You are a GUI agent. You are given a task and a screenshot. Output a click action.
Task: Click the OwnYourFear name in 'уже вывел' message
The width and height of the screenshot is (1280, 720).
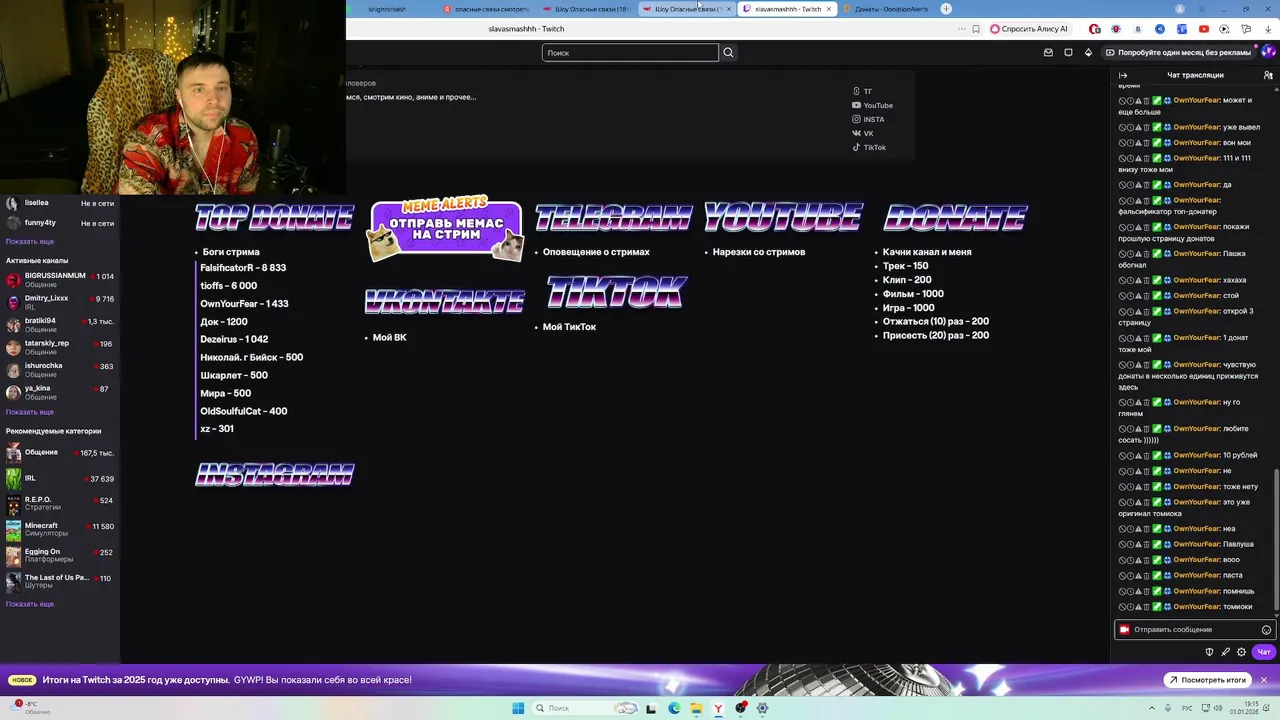pos(1197,127)
